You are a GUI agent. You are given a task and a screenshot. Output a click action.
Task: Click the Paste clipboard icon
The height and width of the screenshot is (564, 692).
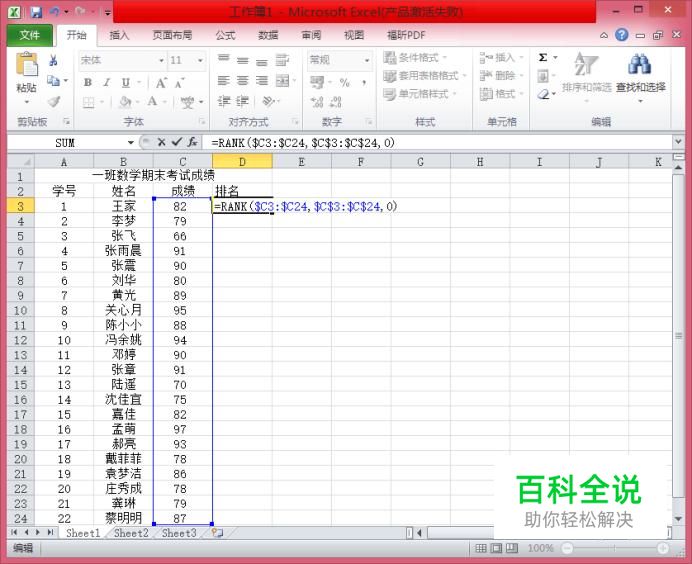[x=26, y=65]
